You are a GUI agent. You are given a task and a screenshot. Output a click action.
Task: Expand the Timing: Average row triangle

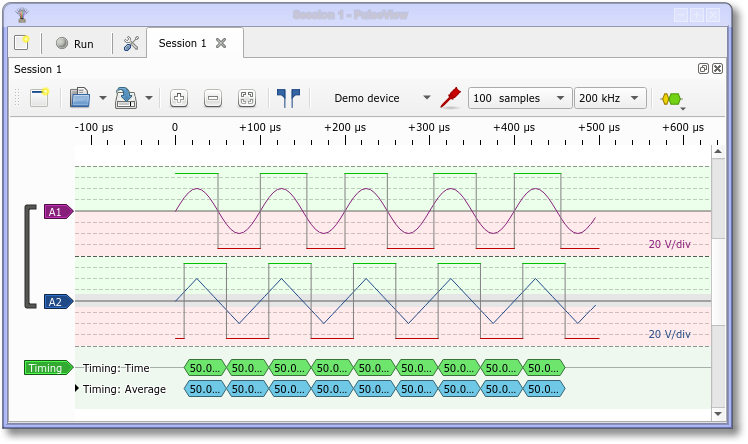(76, 388)
